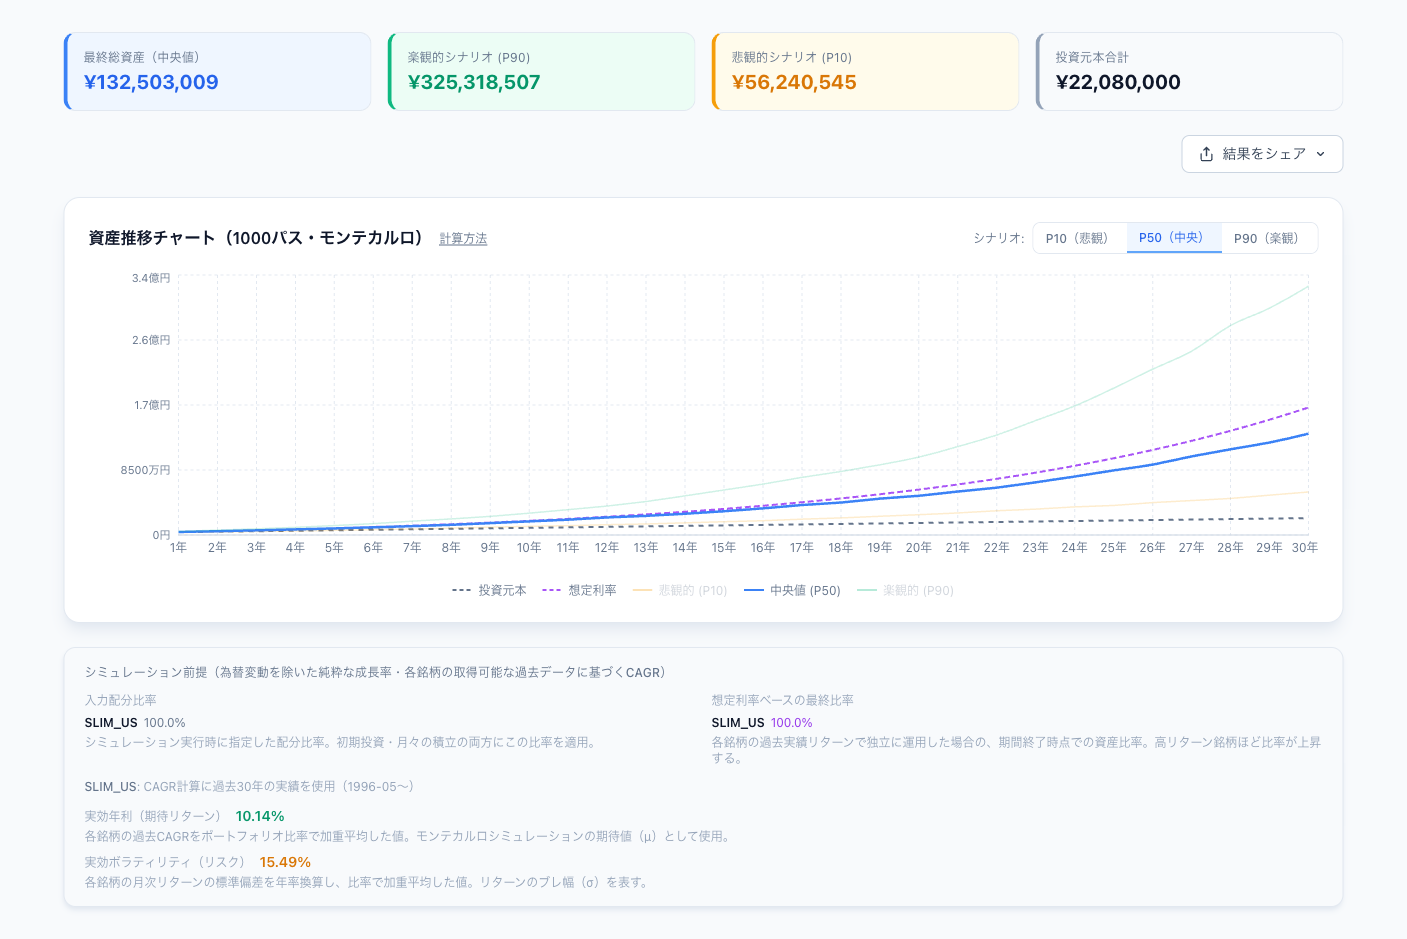Click the 悲観的シナリオ (P10) summary card
Screen dimensions: 1407x939
pos(865,71)
